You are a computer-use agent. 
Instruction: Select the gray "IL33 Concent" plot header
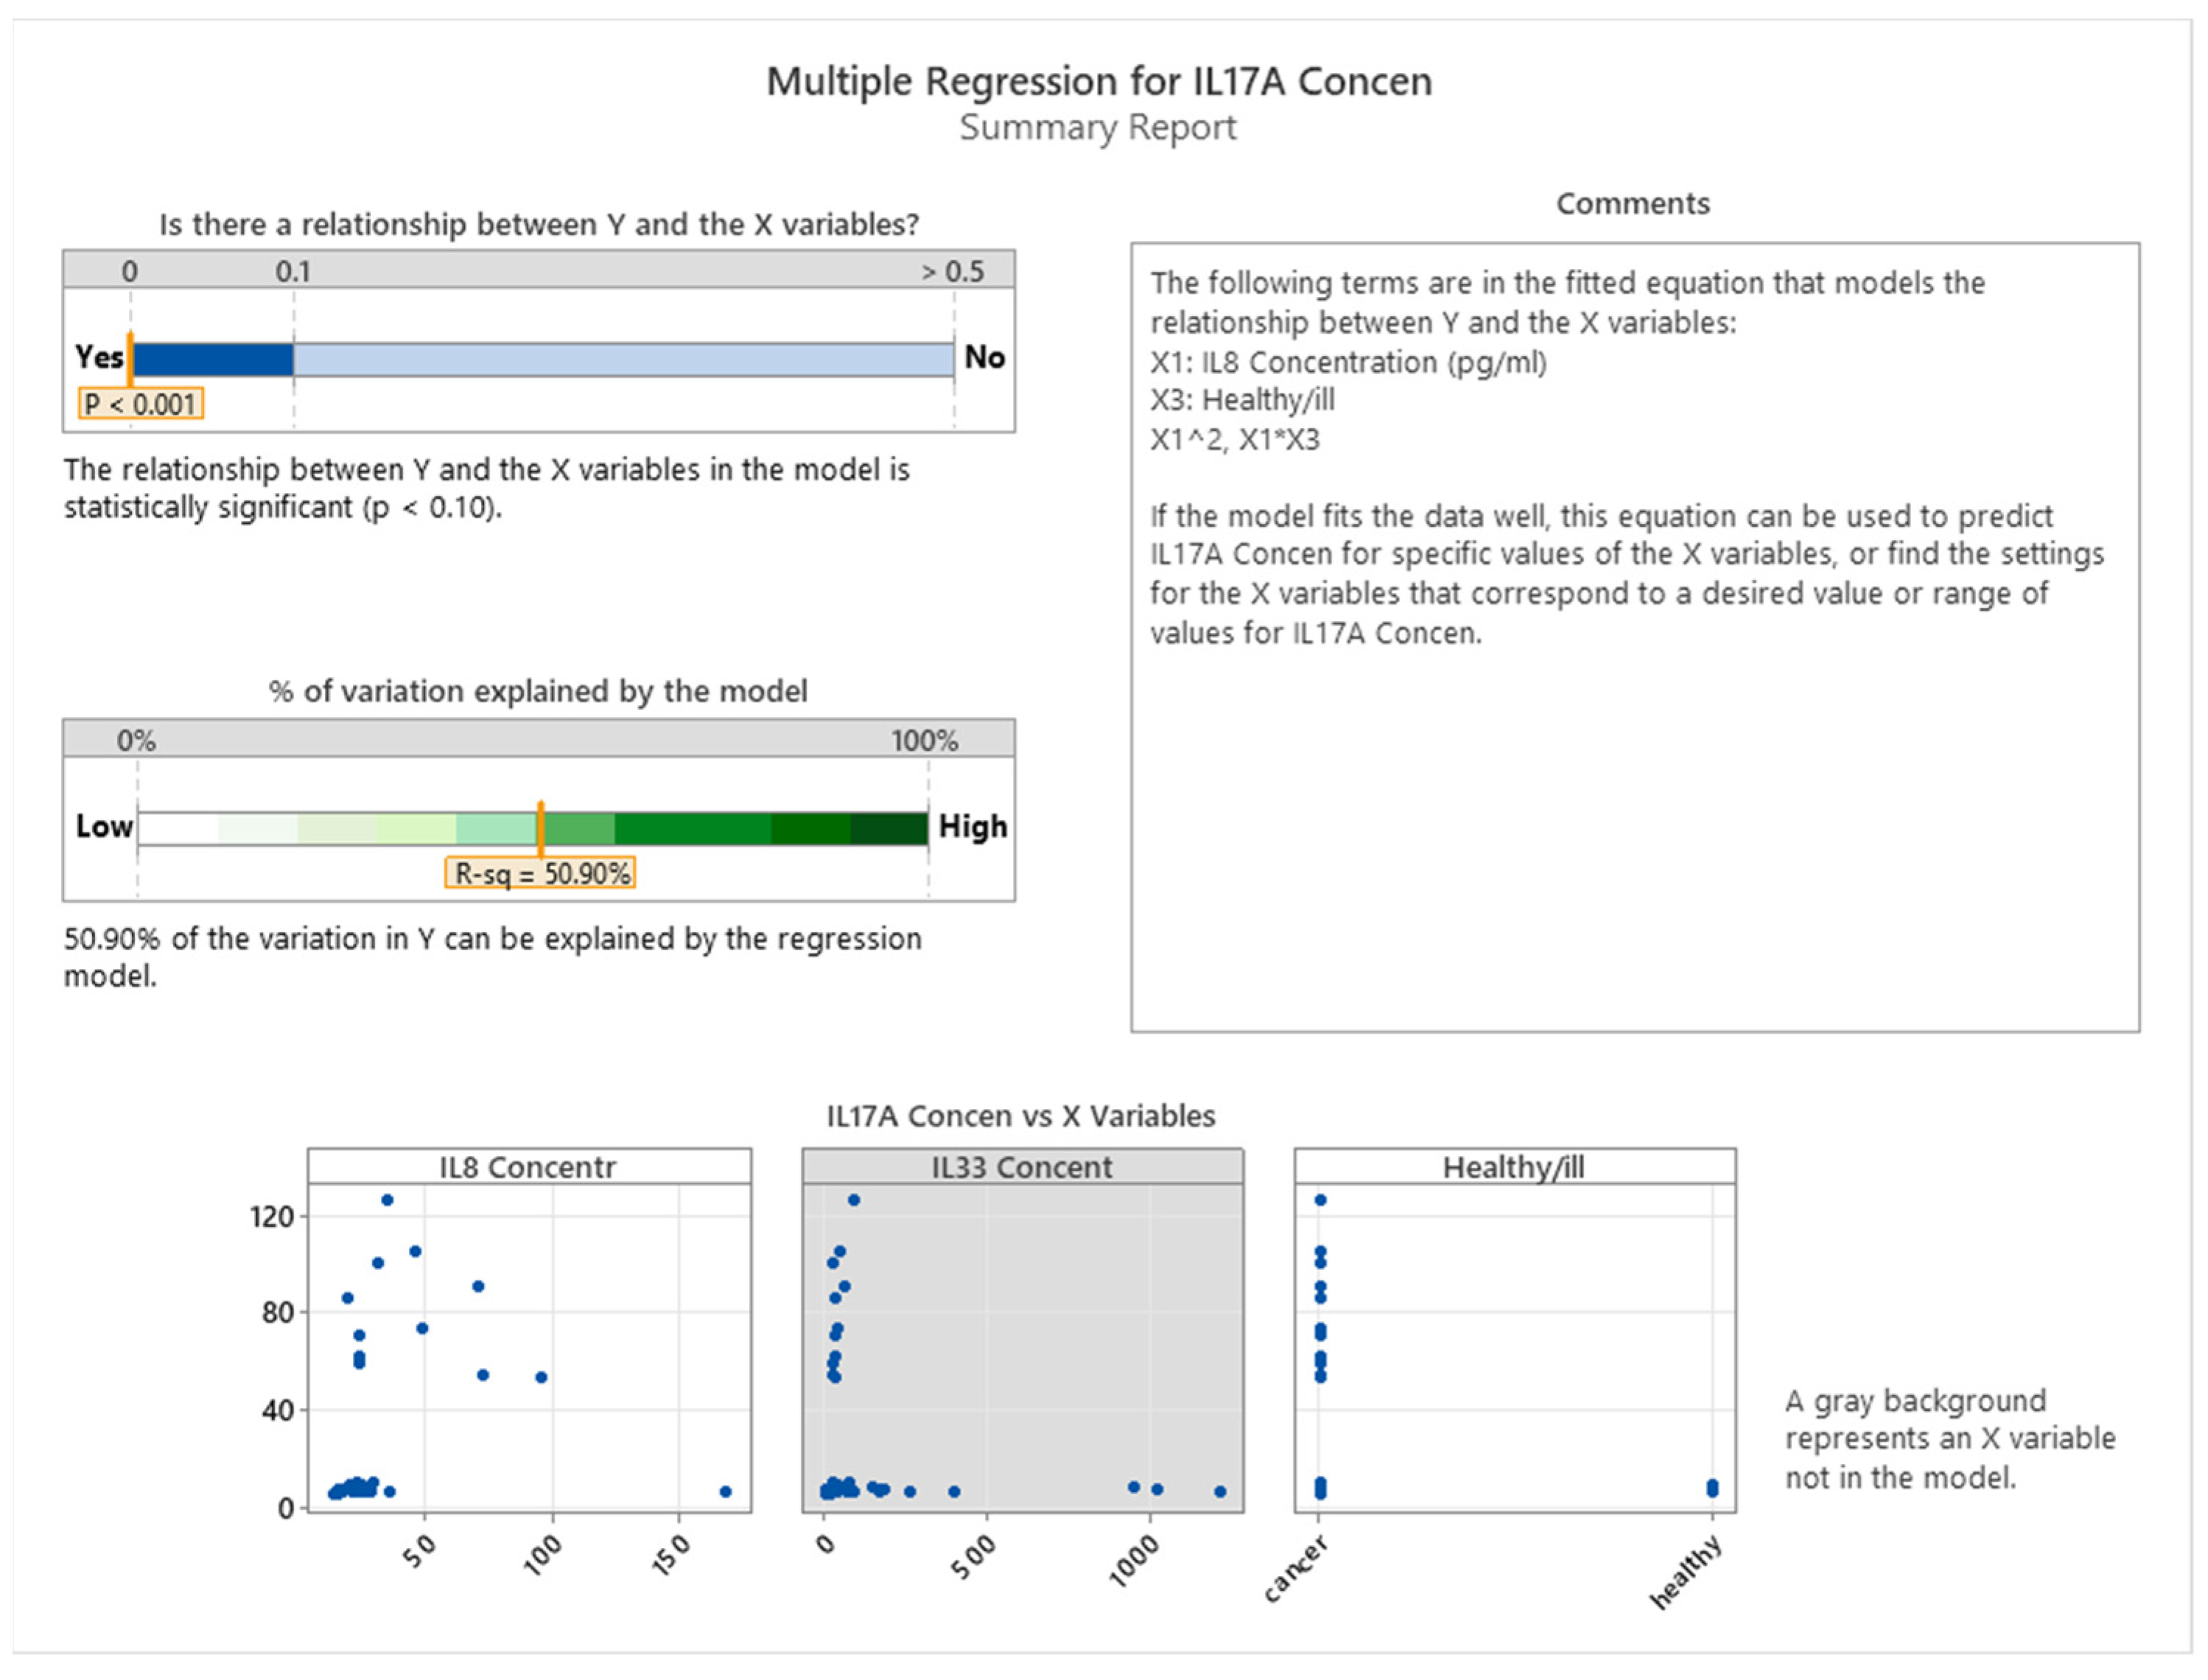point(1021,1167)
